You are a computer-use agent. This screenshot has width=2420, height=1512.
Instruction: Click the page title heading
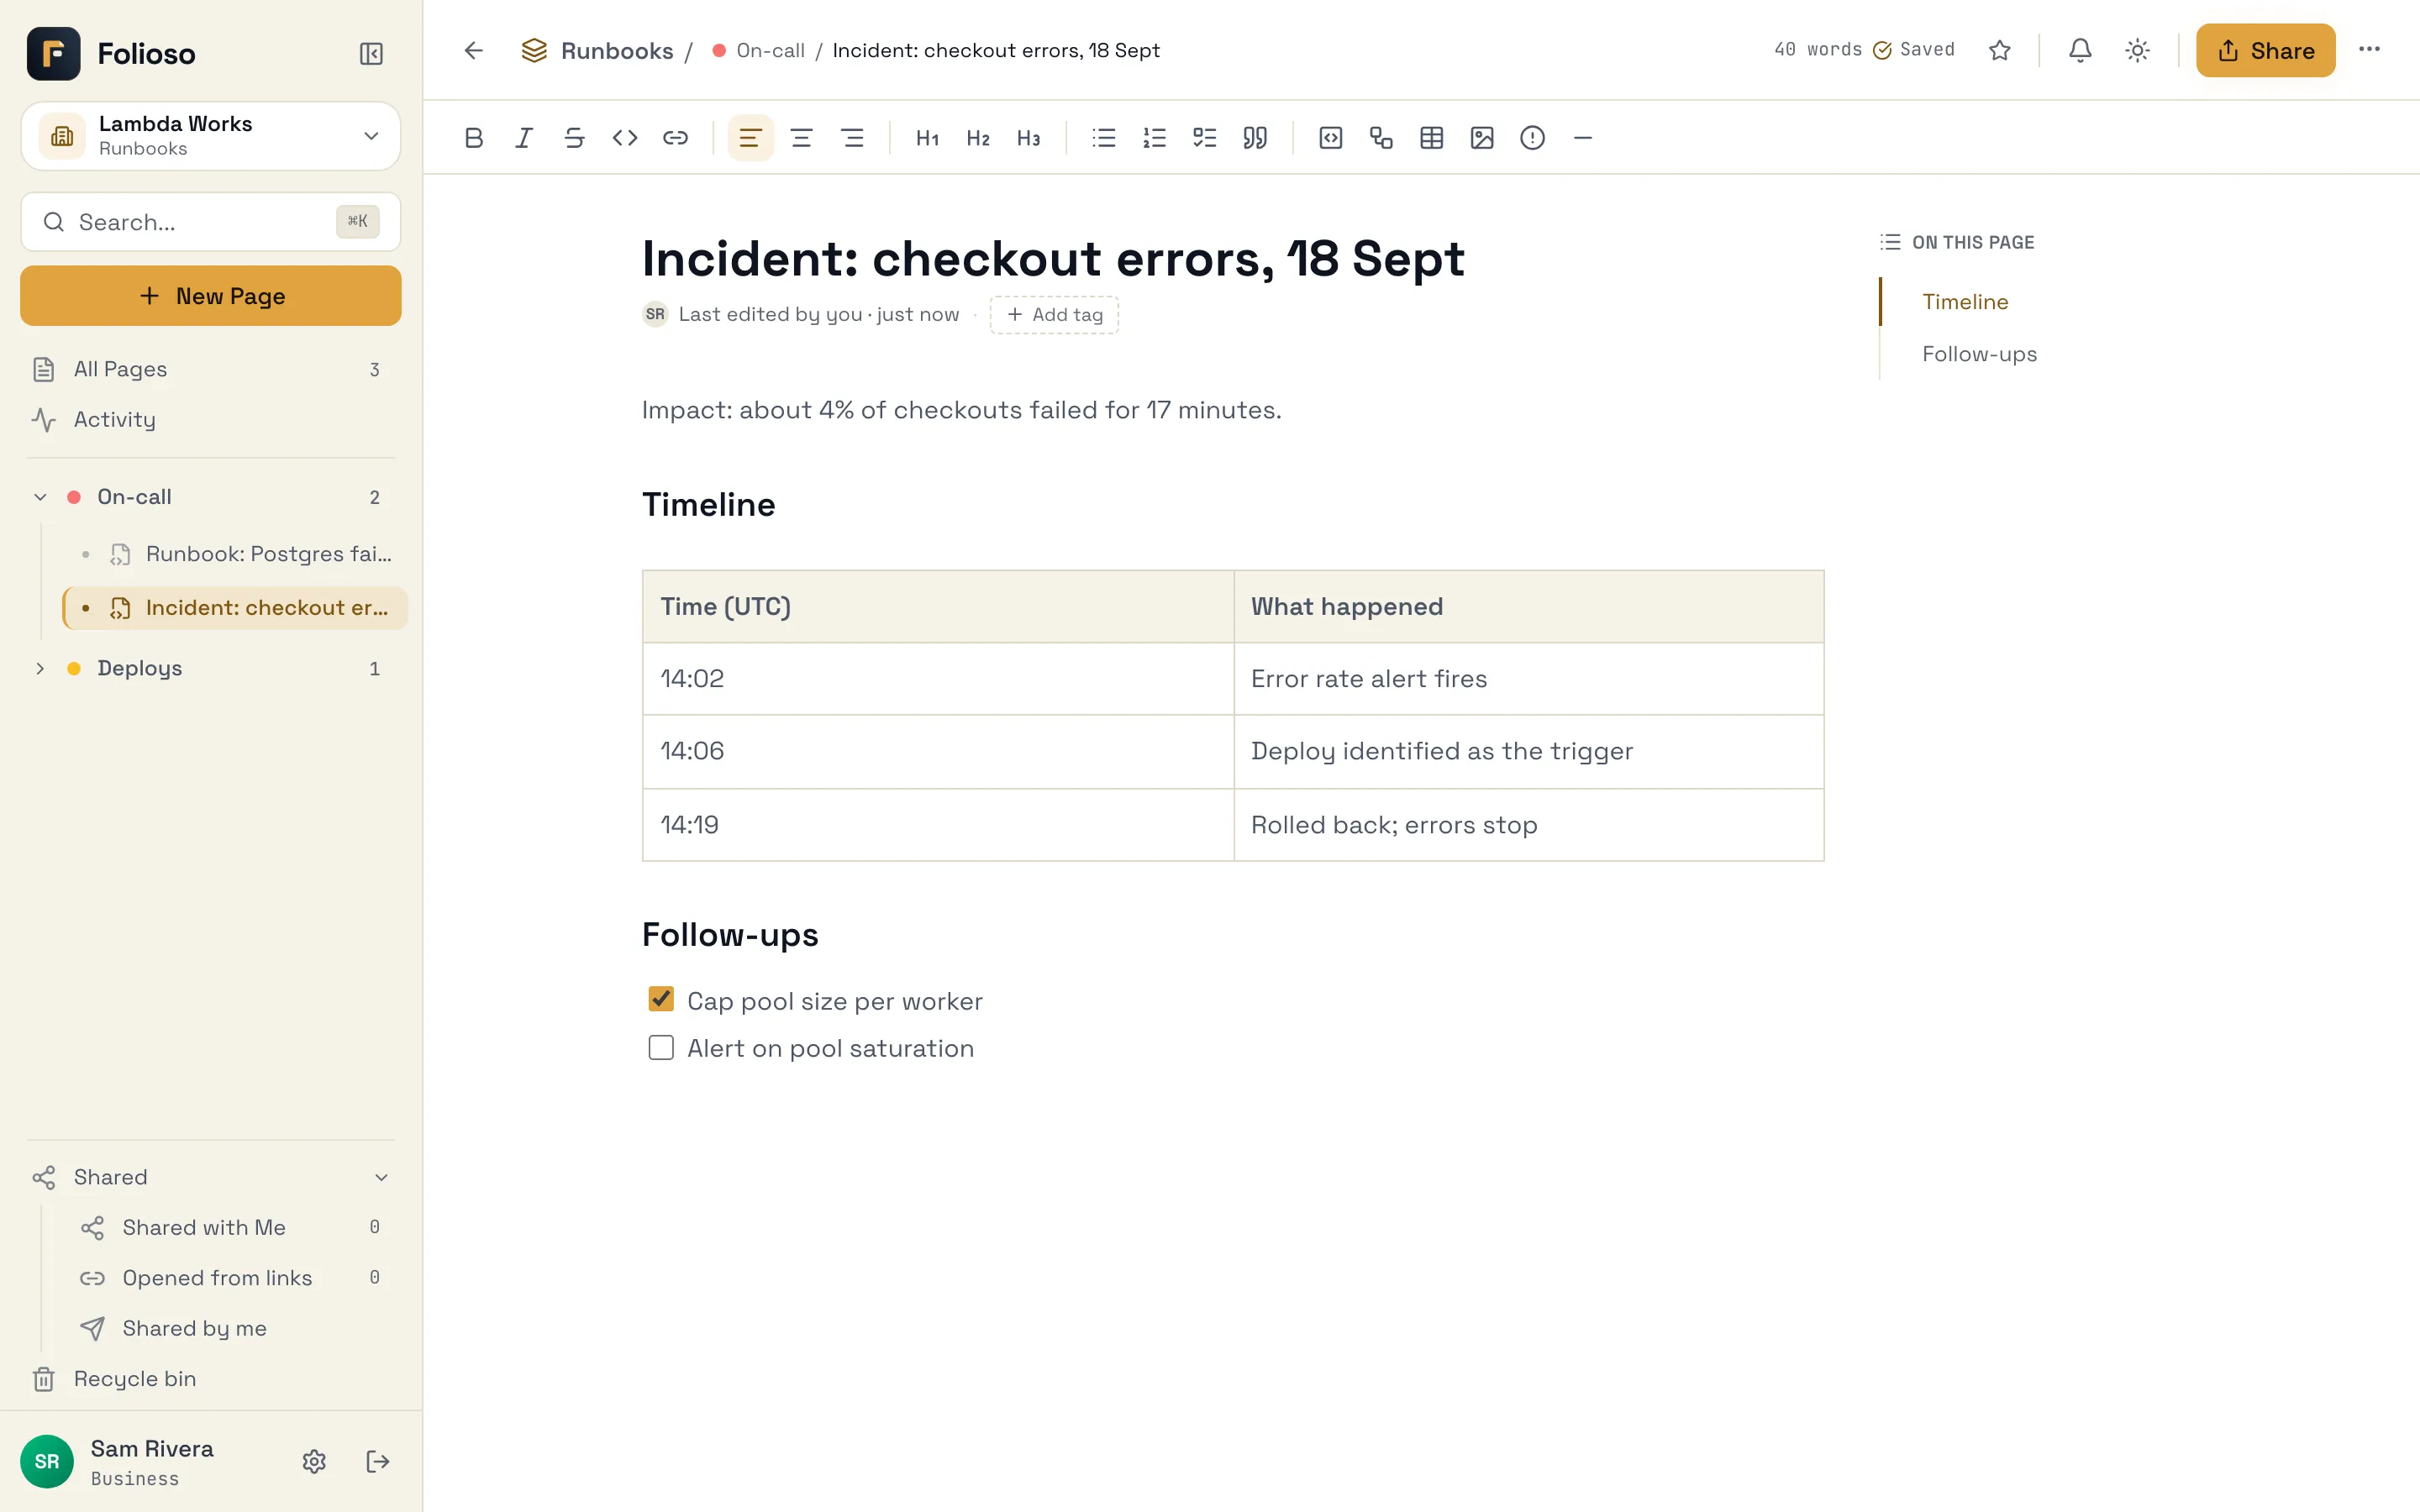click(x=1053, y=258)
